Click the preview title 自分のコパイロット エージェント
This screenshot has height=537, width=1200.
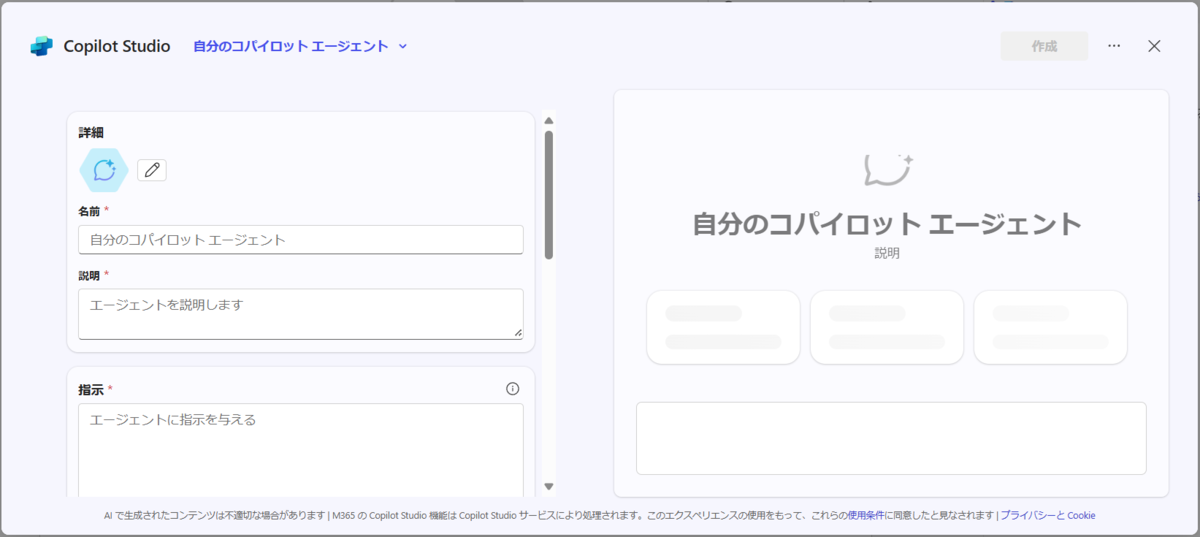tap(888, 224)
